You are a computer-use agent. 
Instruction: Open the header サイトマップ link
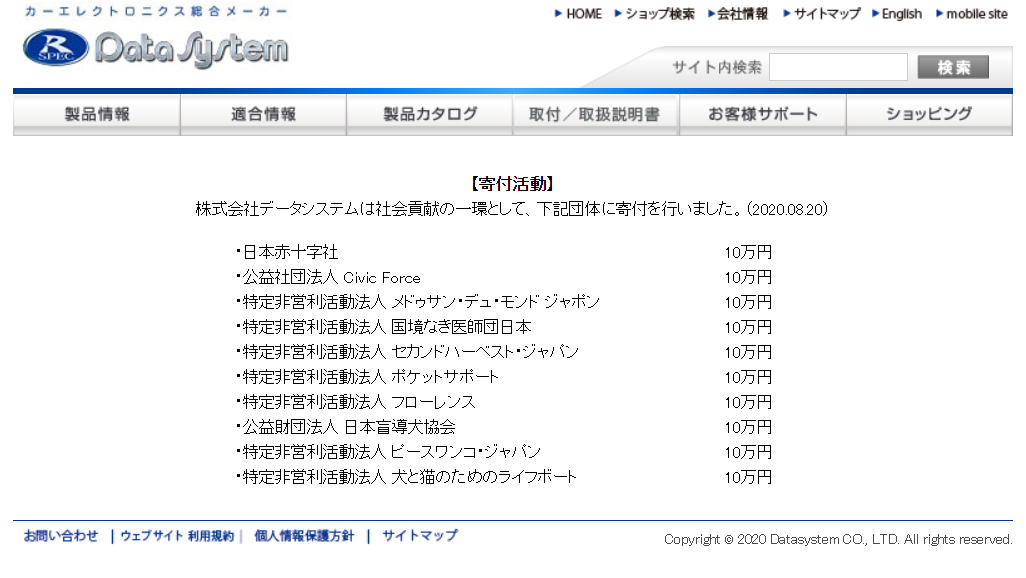pos(822,14)
